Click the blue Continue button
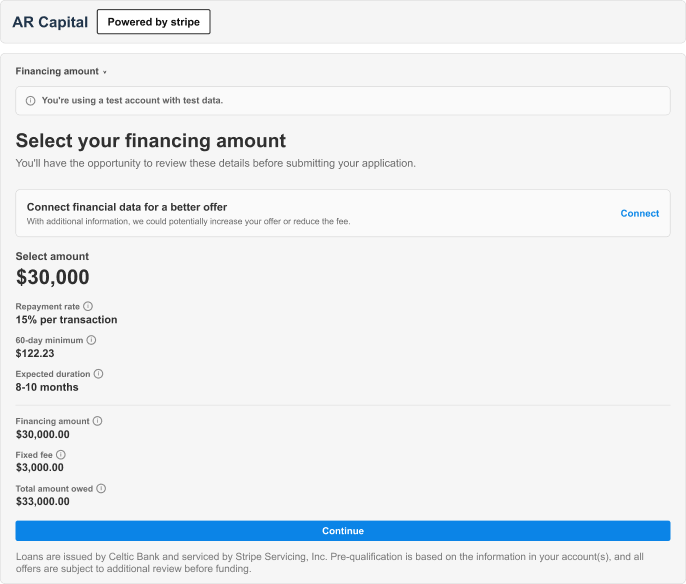 tap(343, 531)
